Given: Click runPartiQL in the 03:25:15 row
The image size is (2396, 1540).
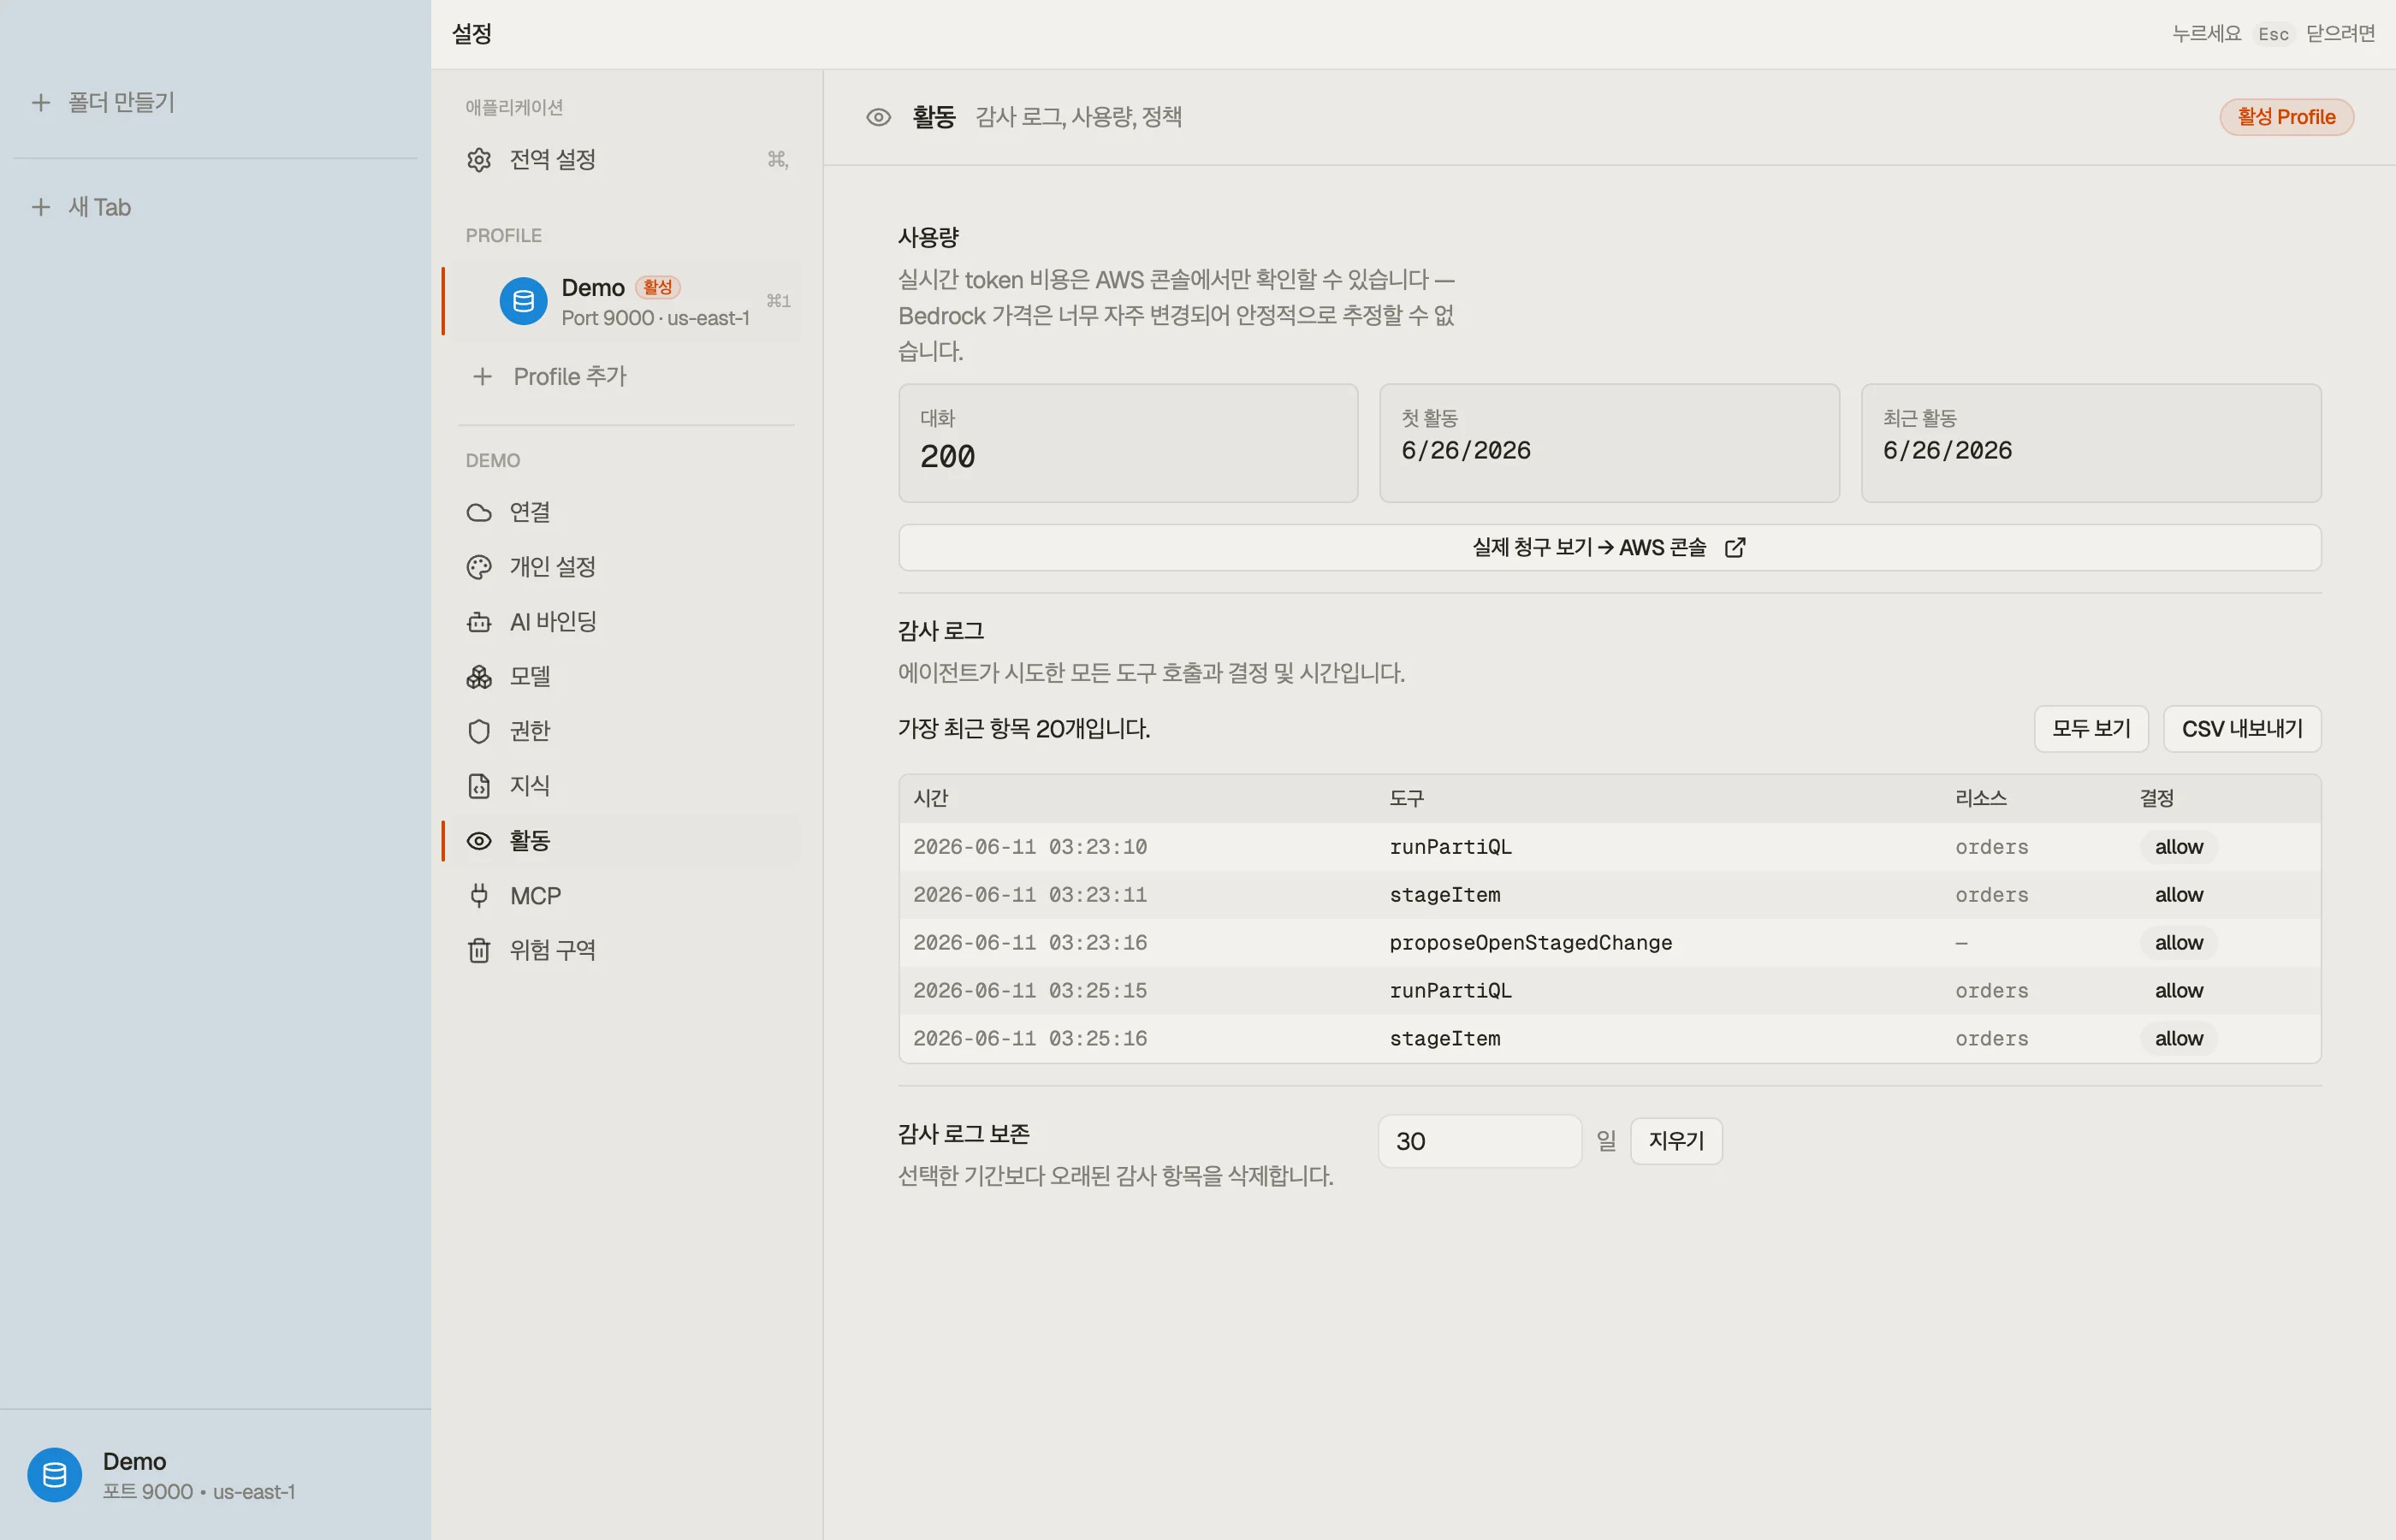Looking at the screenshot, I should click(x=1450, y=991).
